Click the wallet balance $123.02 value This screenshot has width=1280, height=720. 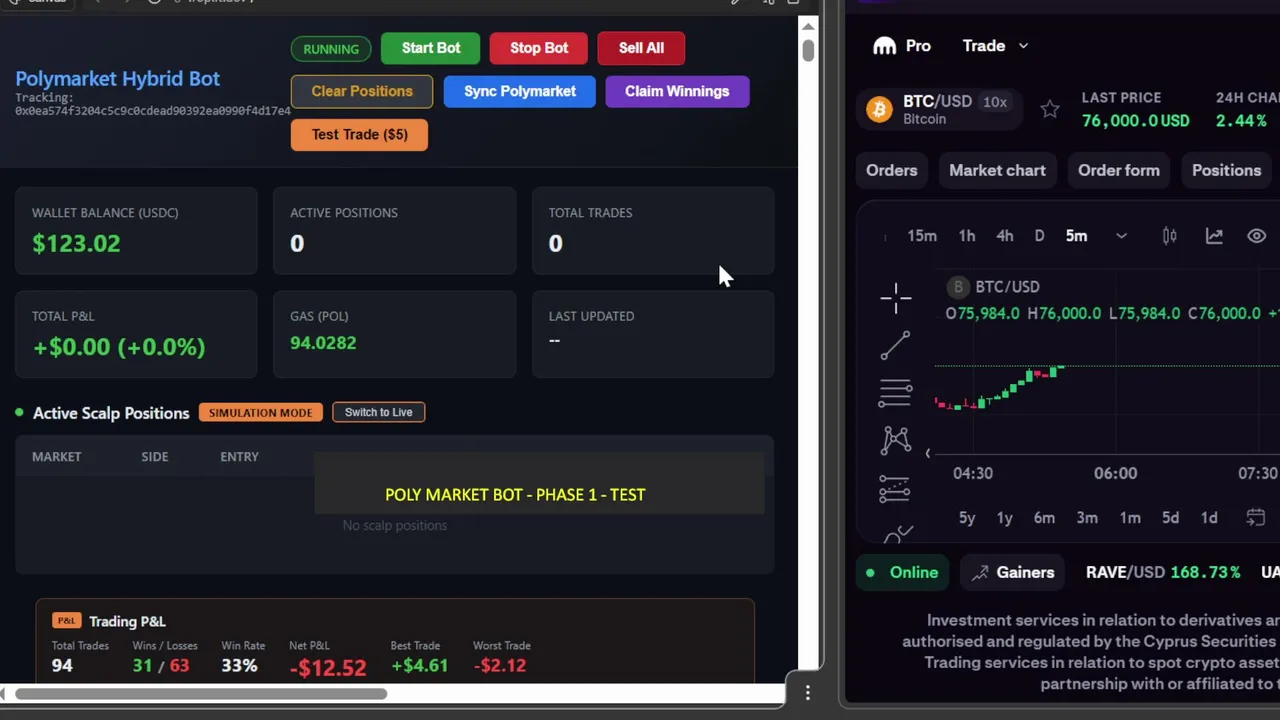[76, 244]
